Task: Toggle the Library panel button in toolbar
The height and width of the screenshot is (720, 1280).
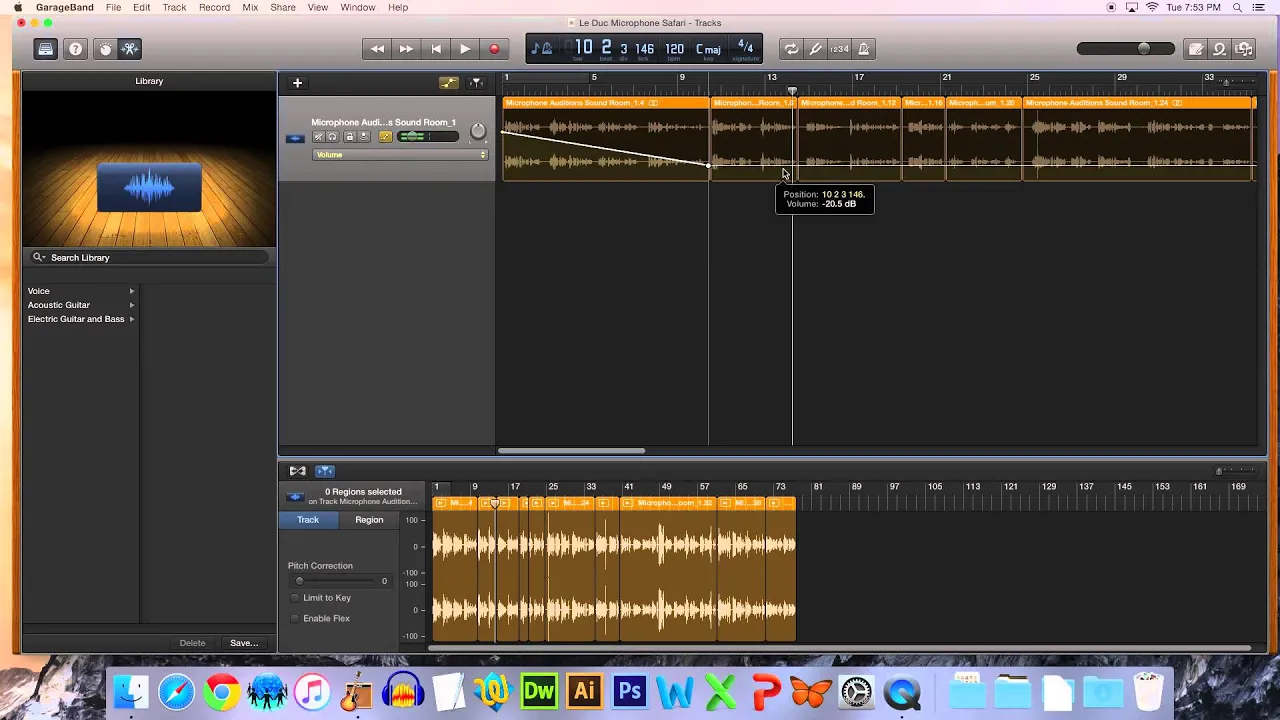Action: tap(46, 49)
